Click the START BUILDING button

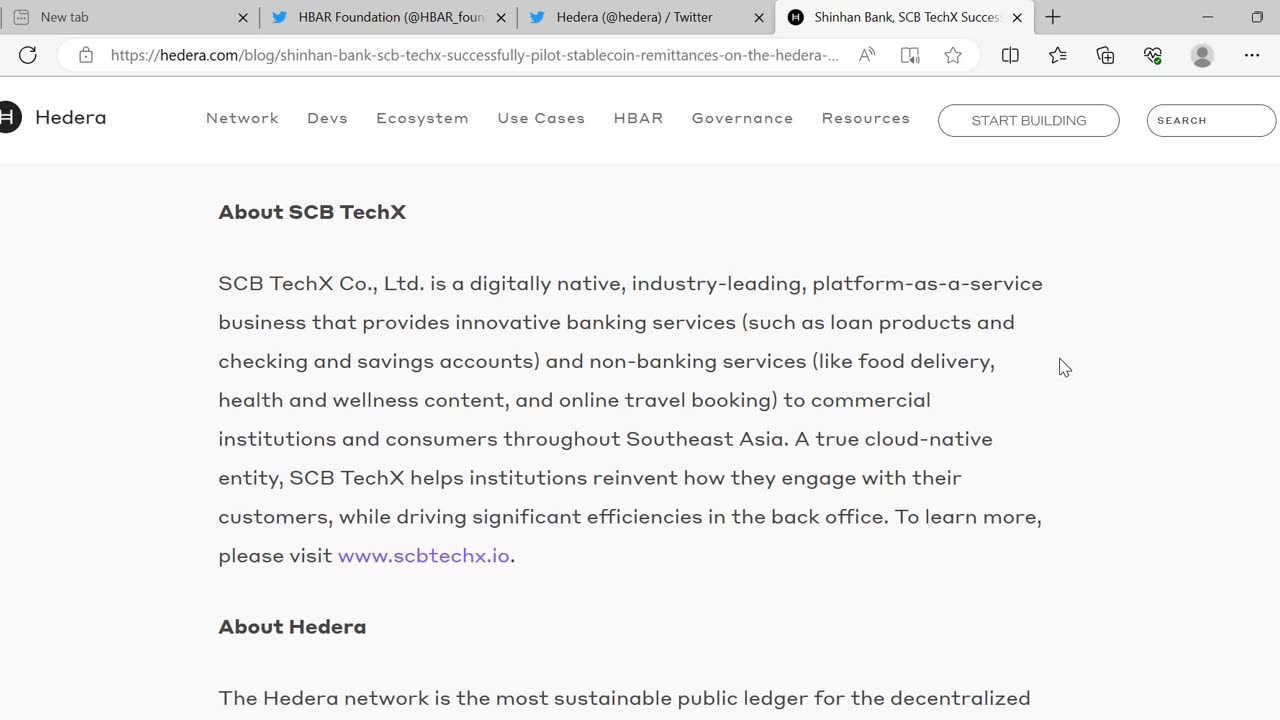pos(1028,120)
